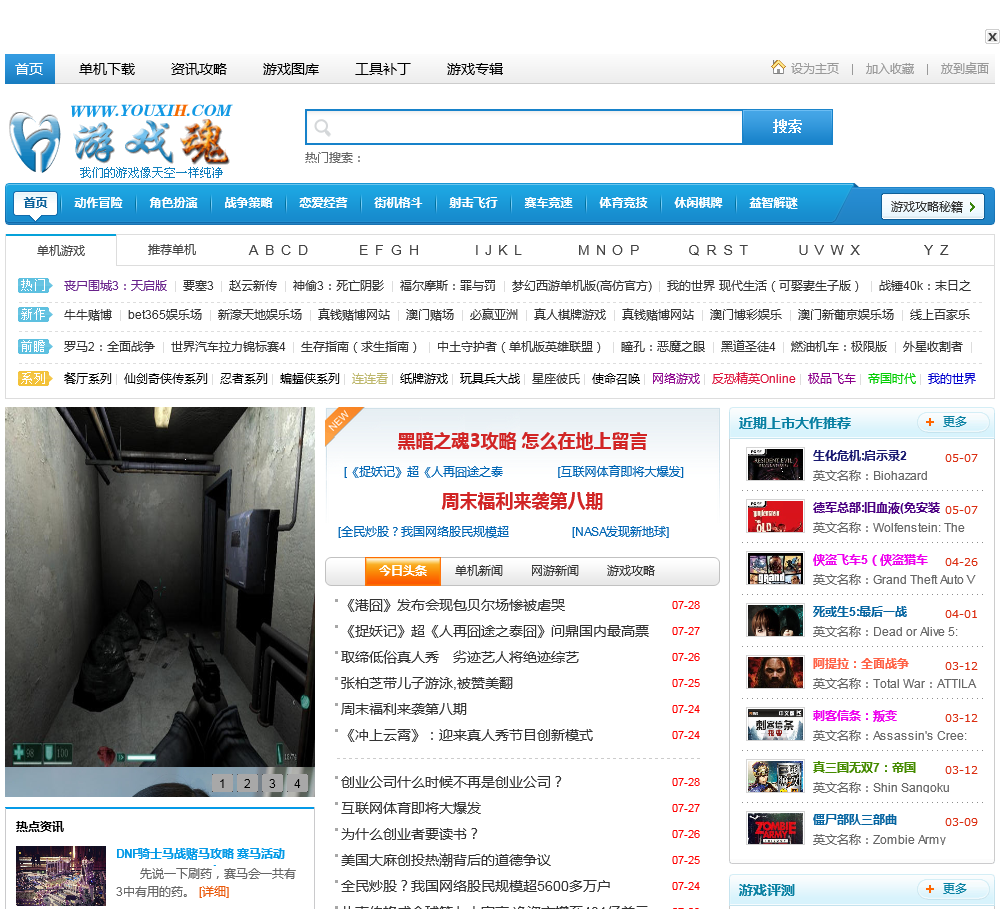Open 工具补丁 in top menu
The height and width of the screenshot is (909, 1000).
tap(383, 69)
